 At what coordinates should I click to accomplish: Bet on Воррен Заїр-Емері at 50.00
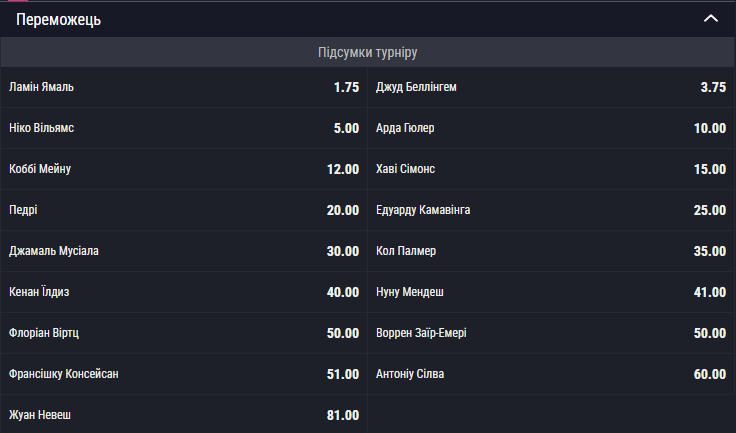(x=551, y=333)
